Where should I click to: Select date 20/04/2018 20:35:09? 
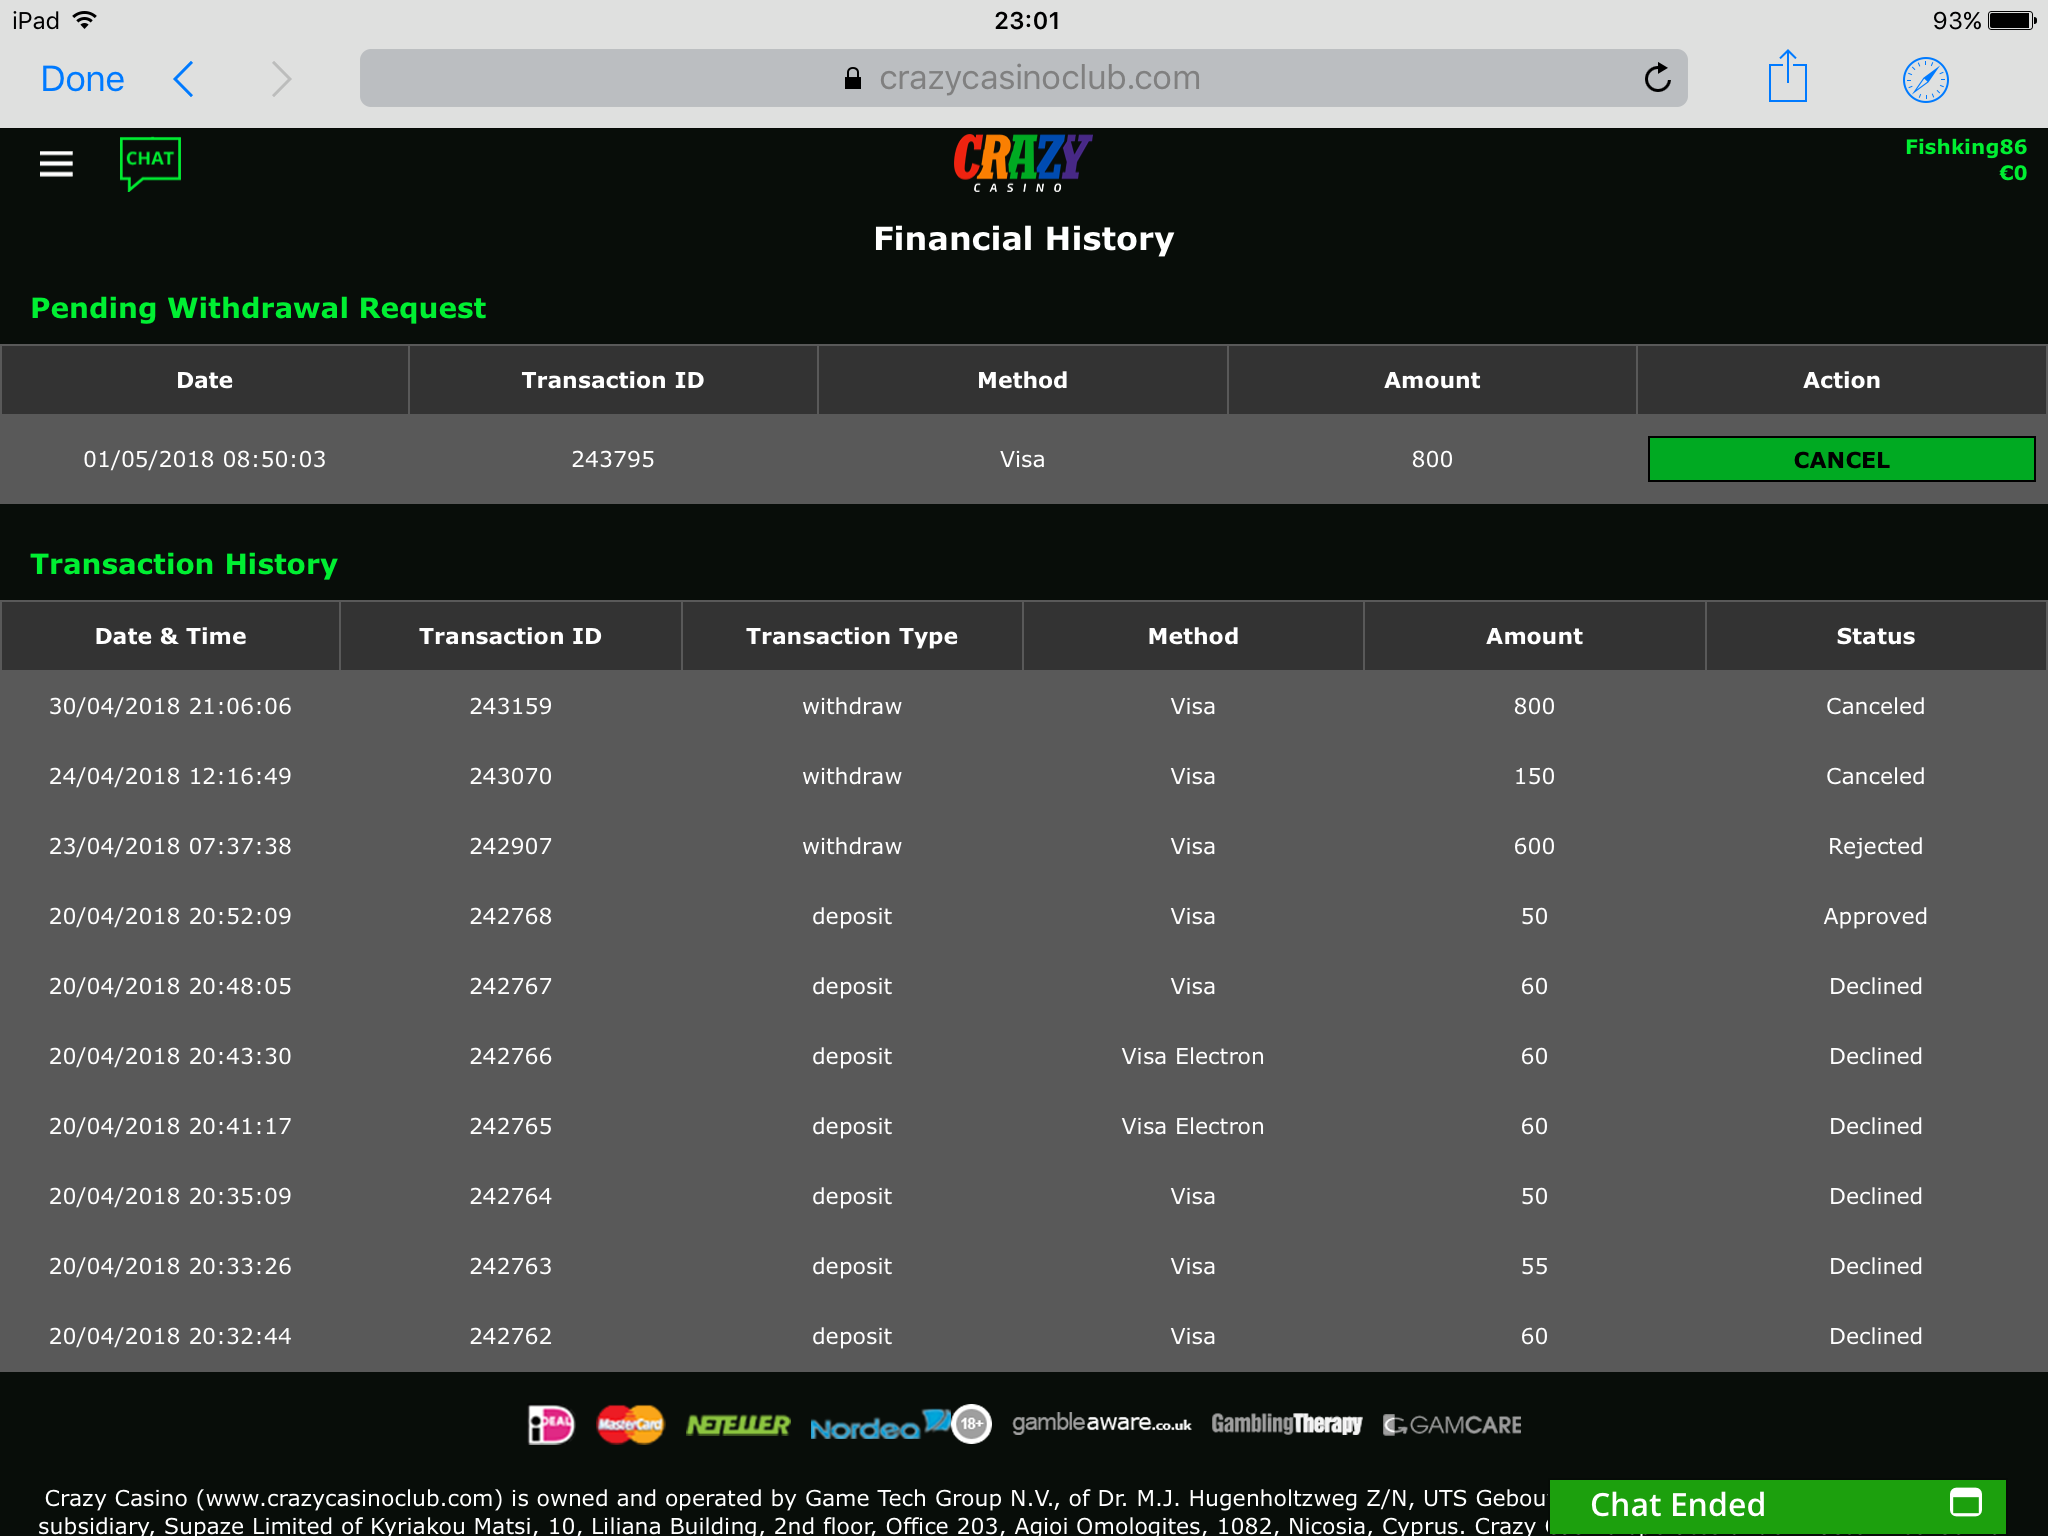click(x=170, y=1196)
